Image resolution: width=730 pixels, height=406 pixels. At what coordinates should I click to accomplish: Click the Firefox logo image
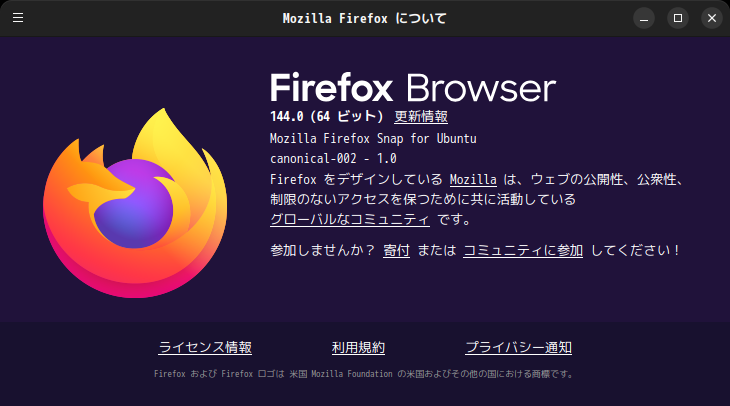(x=135, y=203)
